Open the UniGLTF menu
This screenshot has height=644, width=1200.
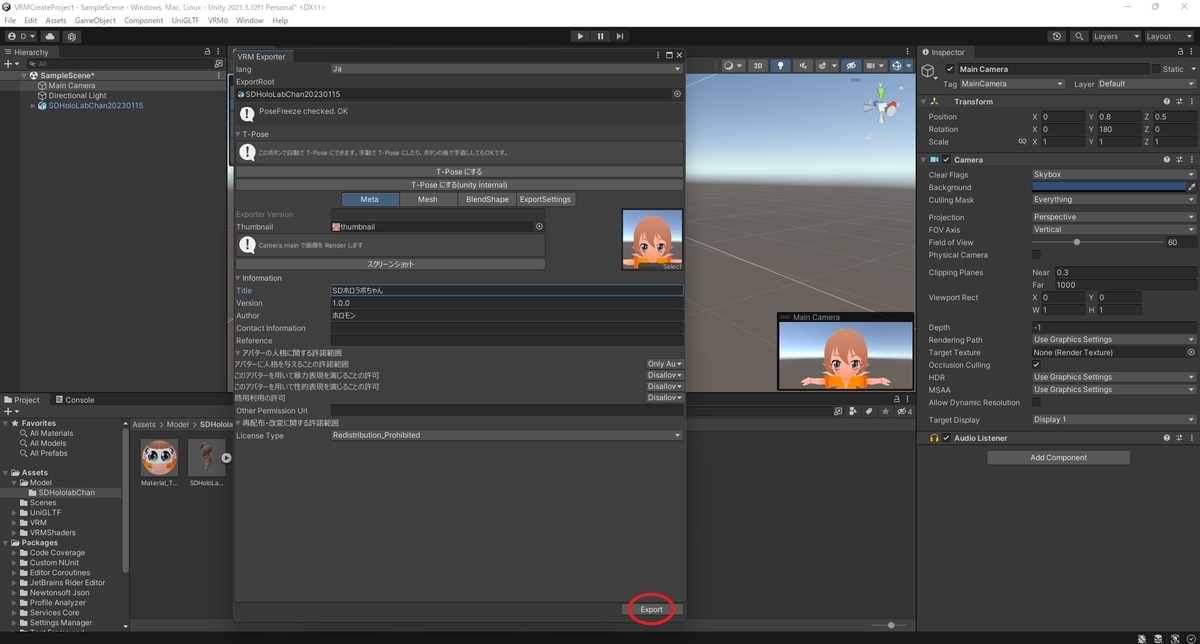[x=185, y=20]
